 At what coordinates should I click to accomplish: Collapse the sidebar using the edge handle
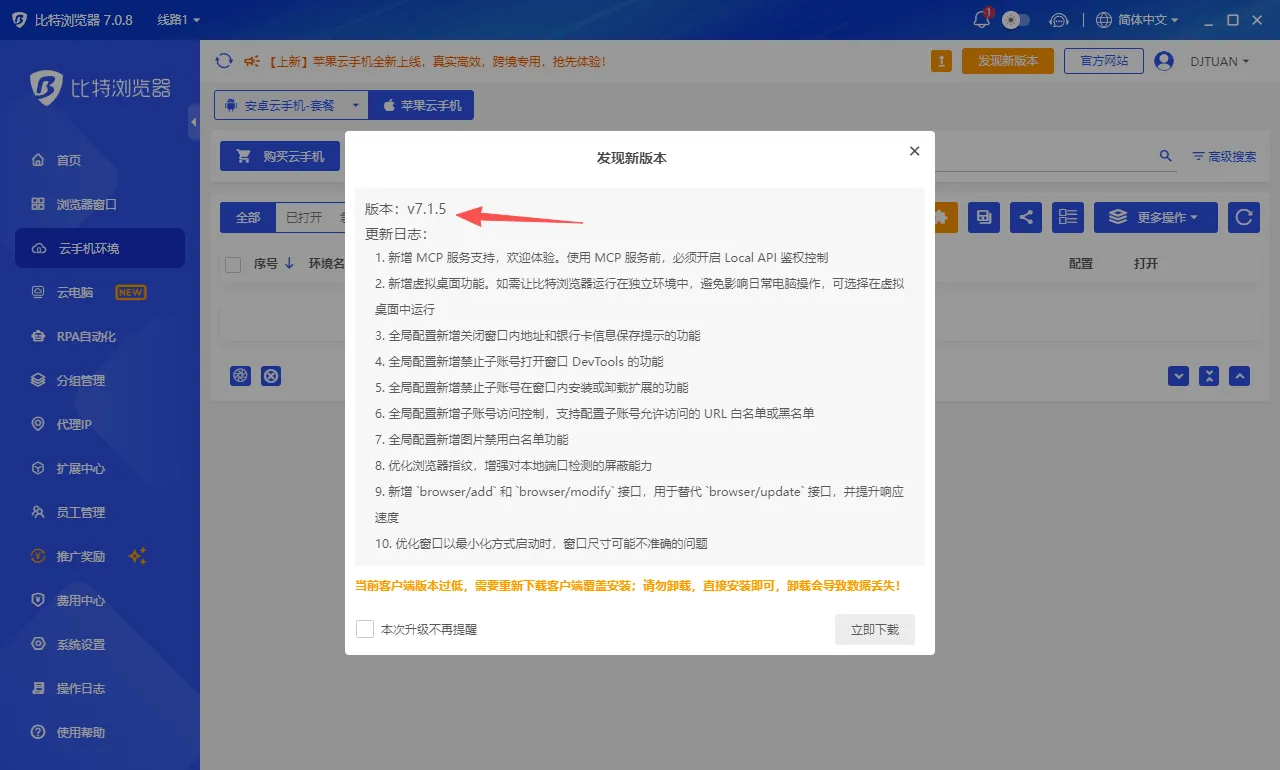pos(194,122)
